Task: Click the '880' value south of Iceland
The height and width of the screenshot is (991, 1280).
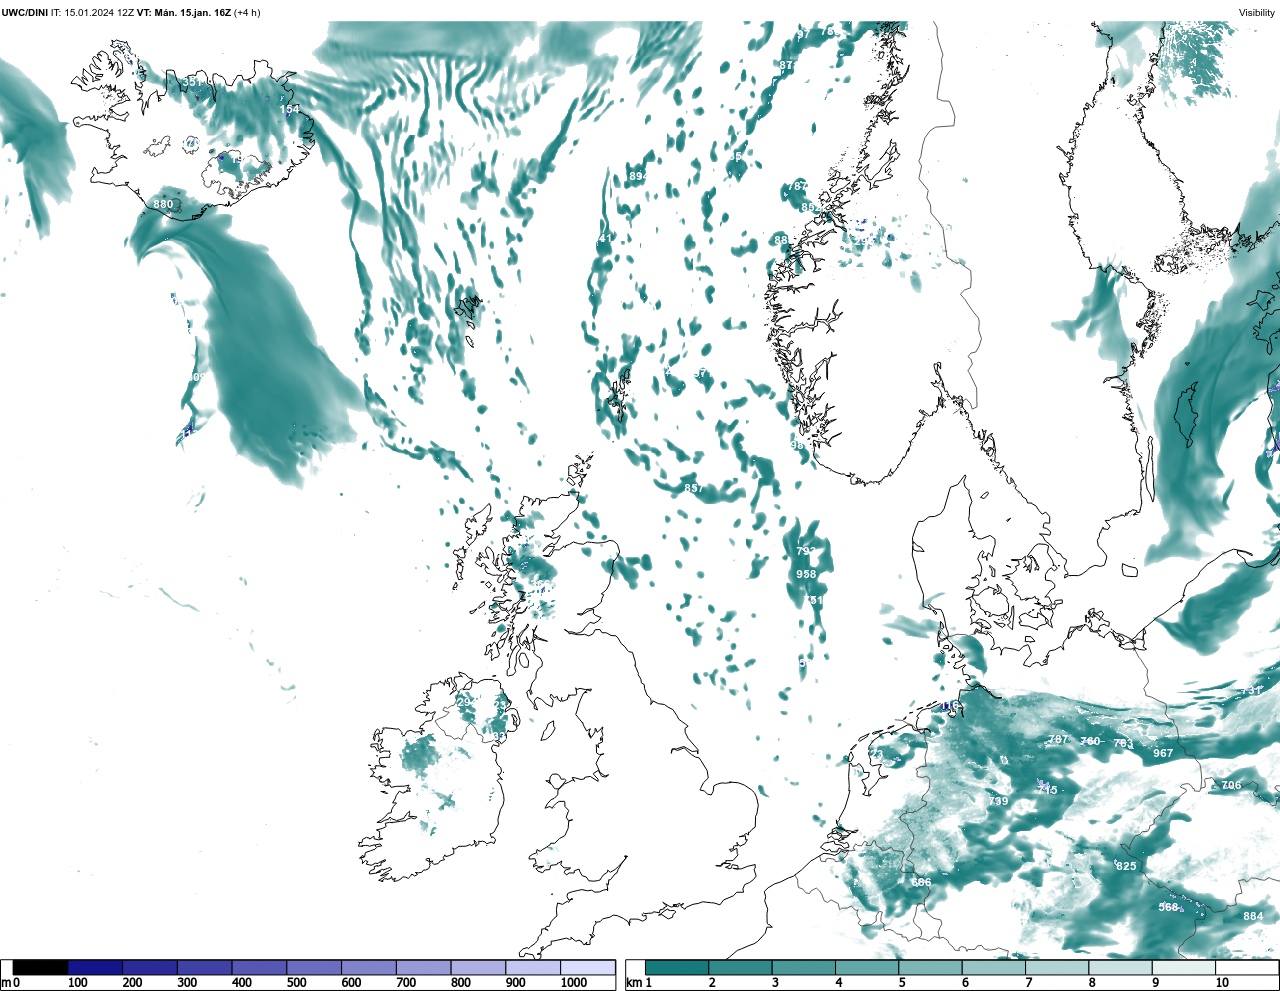Action: 163,204
